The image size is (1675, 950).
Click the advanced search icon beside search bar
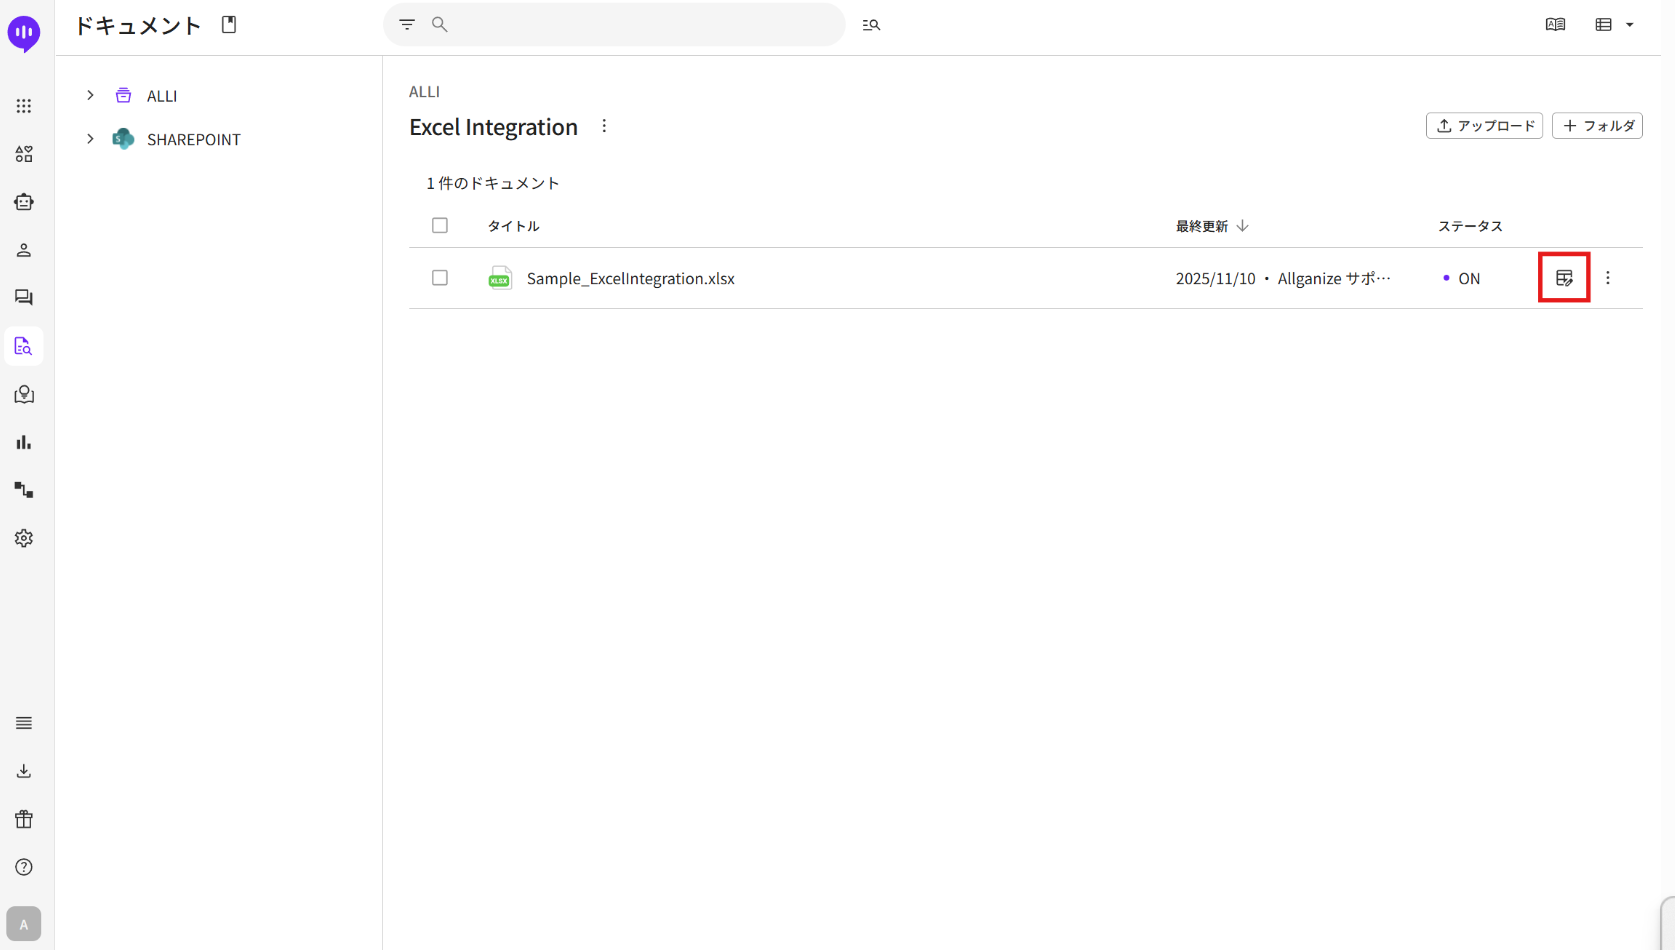tap(871, 25)
